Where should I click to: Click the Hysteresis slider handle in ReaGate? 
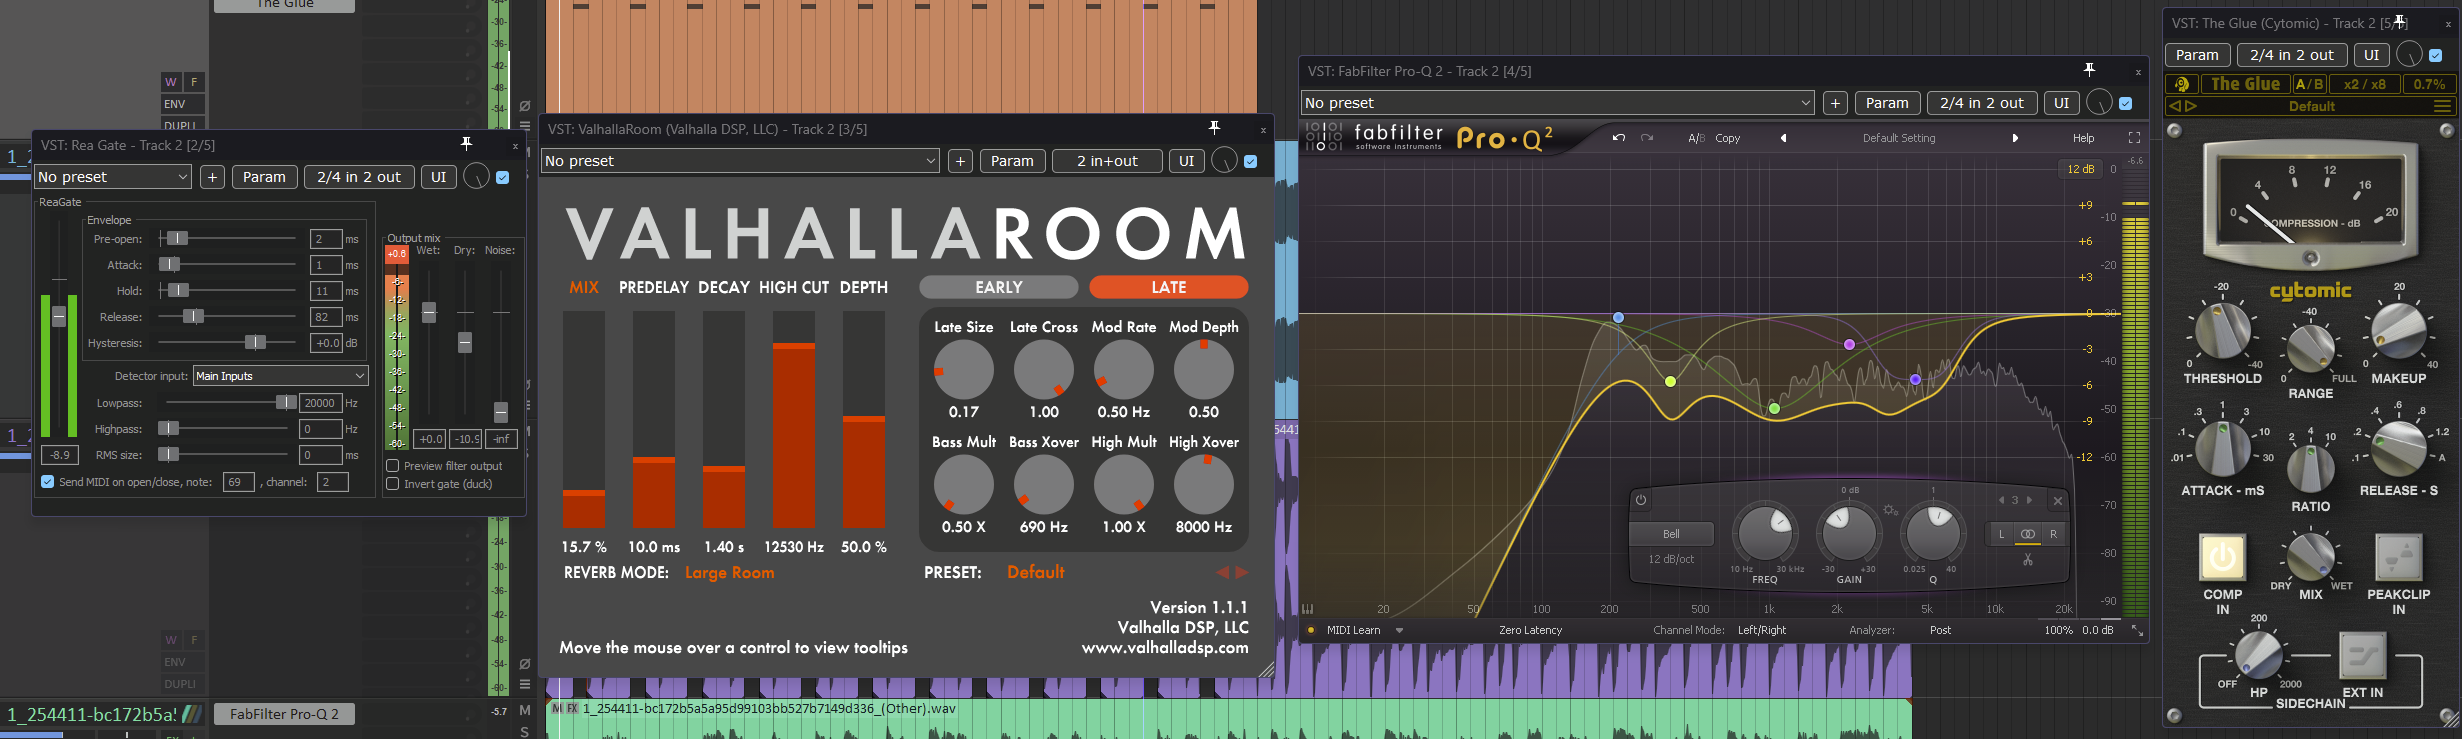click(x=256, y=342)
